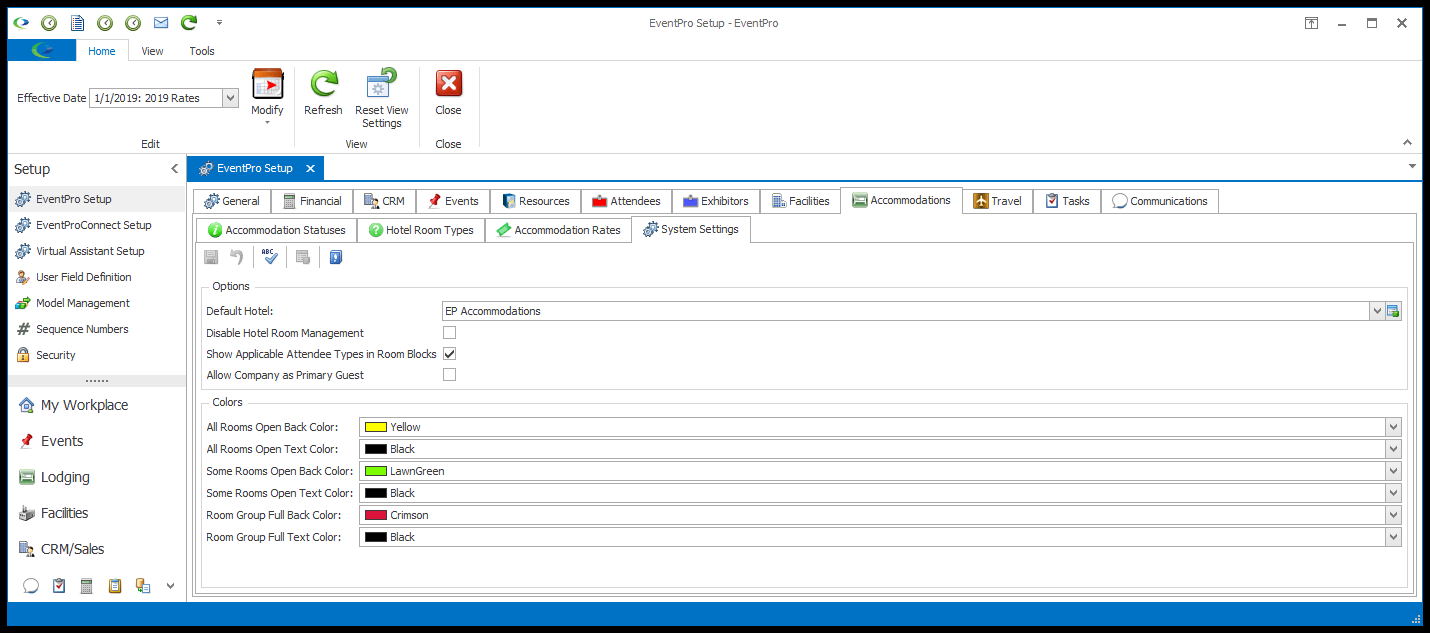Click into the Default Hotel field
The height and width of the screenshot is (633, 1430).
pos(906,311)
